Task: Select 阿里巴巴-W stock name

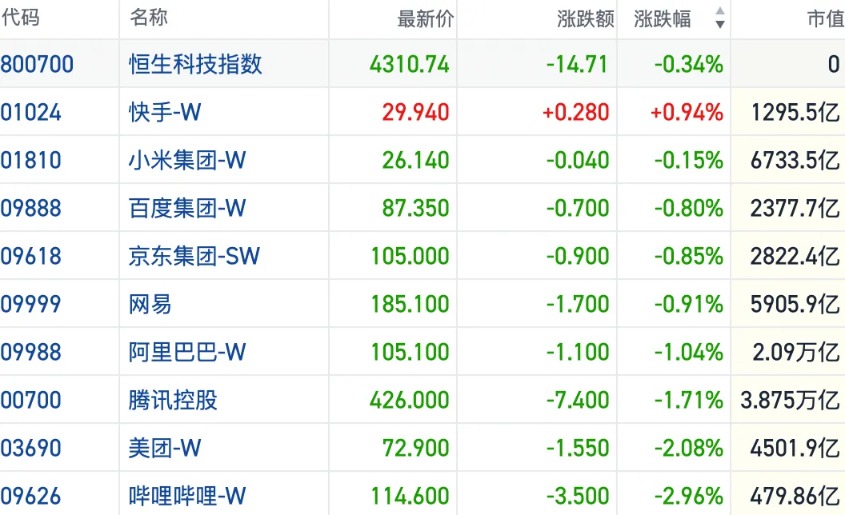Action: [x=187, y=352]
